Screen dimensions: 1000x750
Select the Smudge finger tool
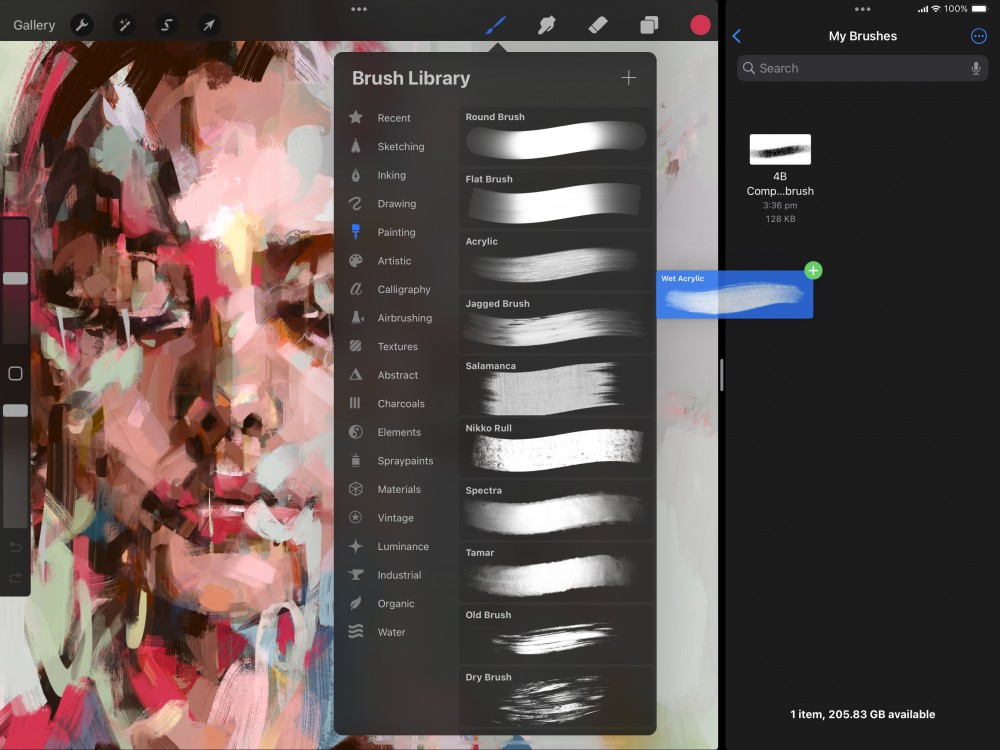pyautogui.click(x=546, y=25)
